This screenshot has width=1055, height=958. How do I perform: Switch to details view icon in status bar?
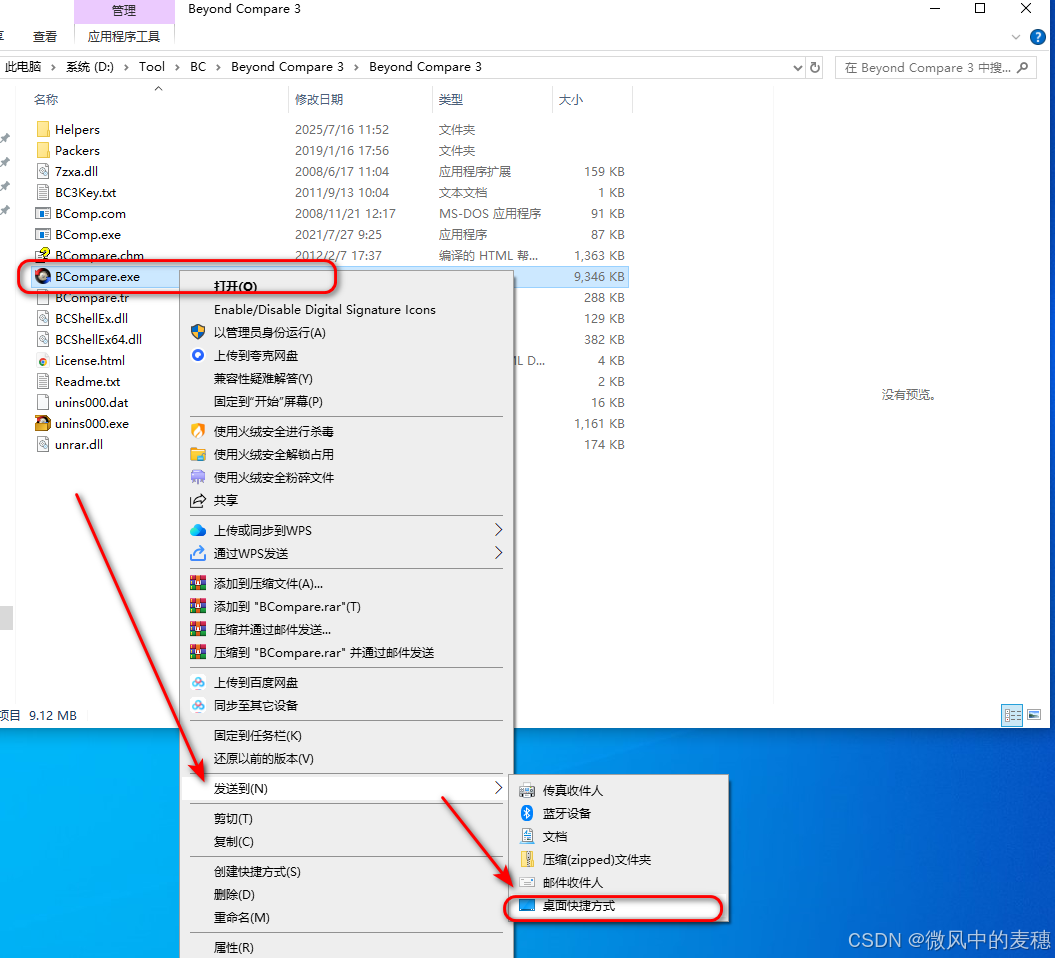[1013, 714]
